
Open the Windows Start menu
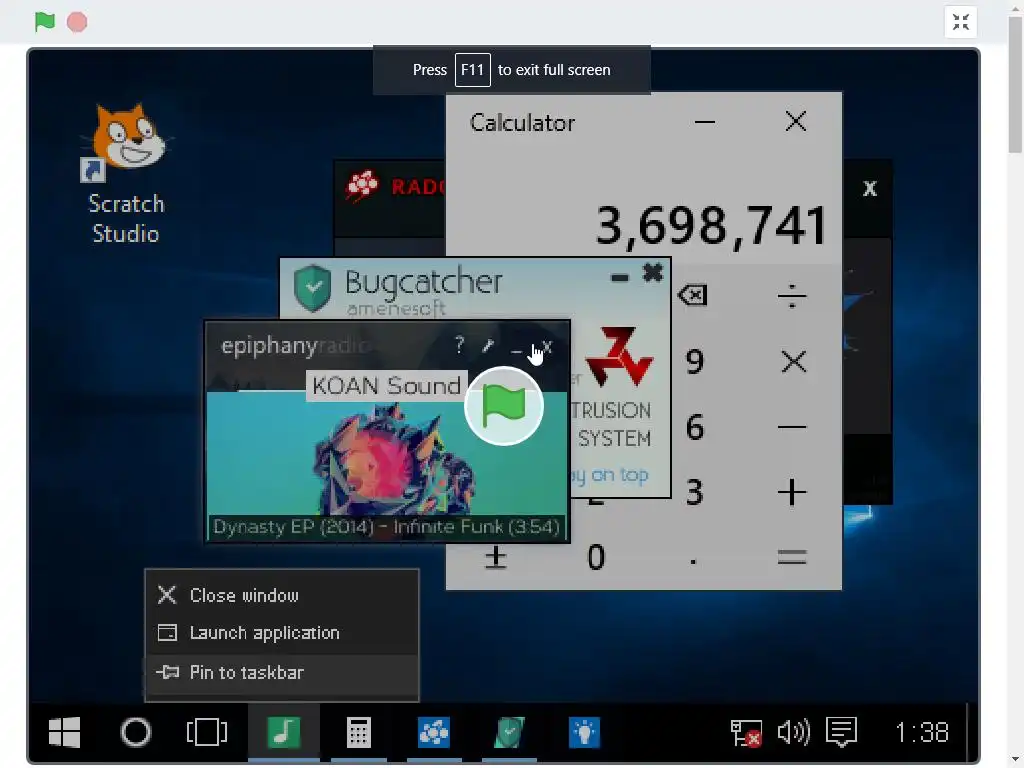click(x=65, y=732)
